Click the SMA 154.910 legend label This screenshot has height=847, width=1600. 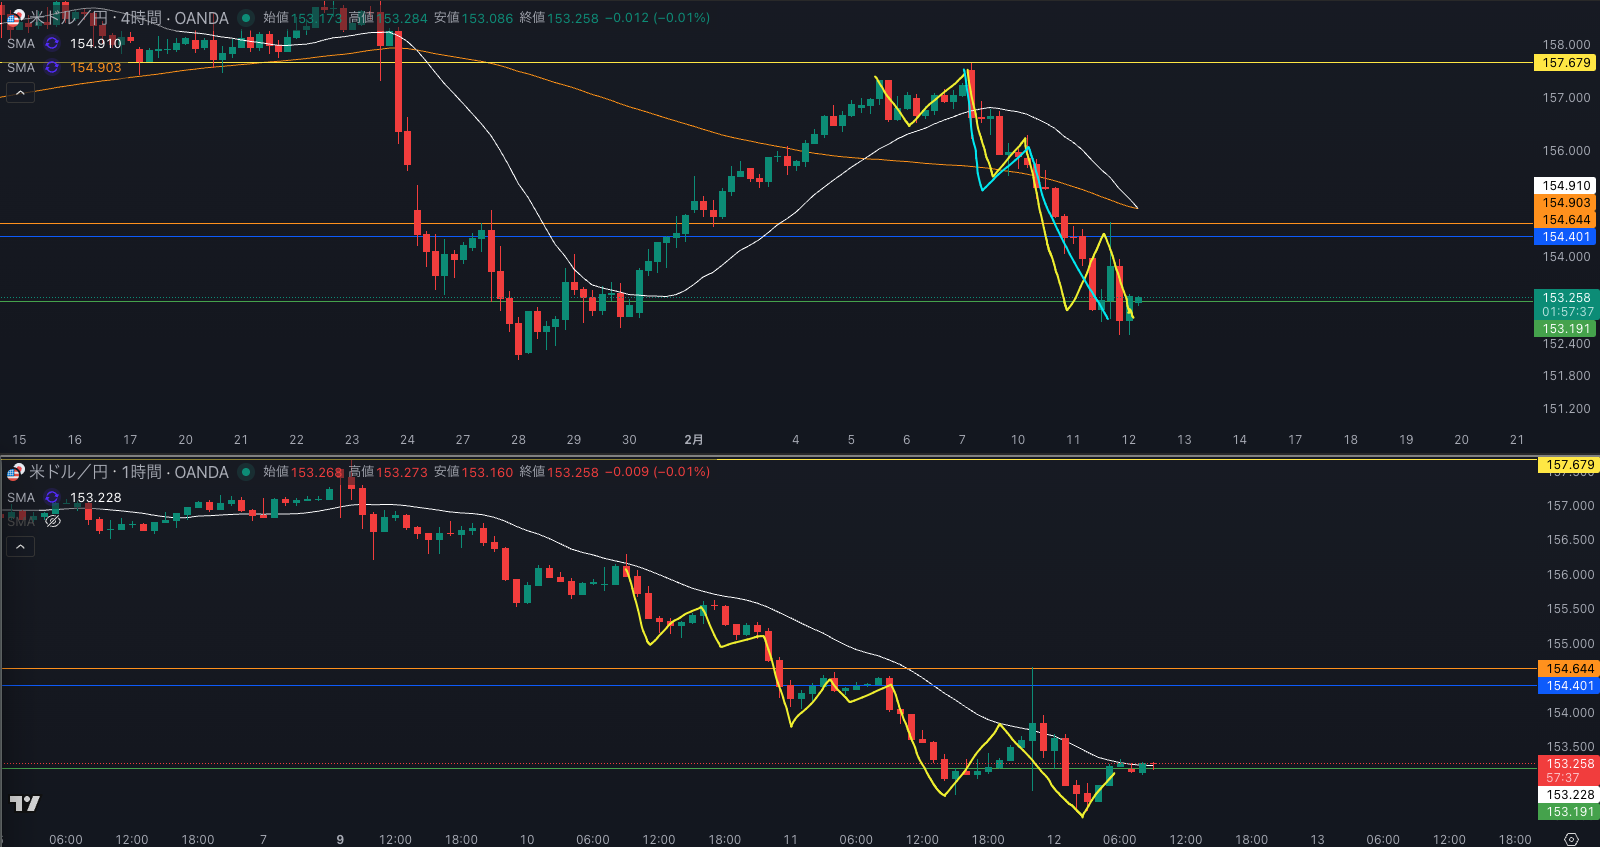click(x=21, y=44)
